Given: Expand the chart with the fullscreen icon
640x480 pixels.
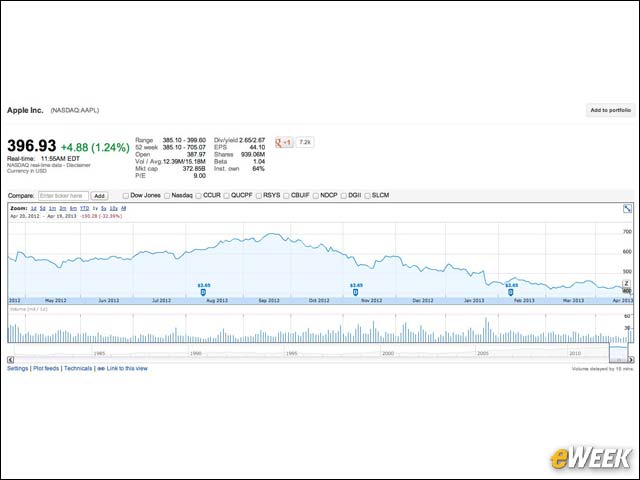Looking at the screenshot, I should click(627, 209).
